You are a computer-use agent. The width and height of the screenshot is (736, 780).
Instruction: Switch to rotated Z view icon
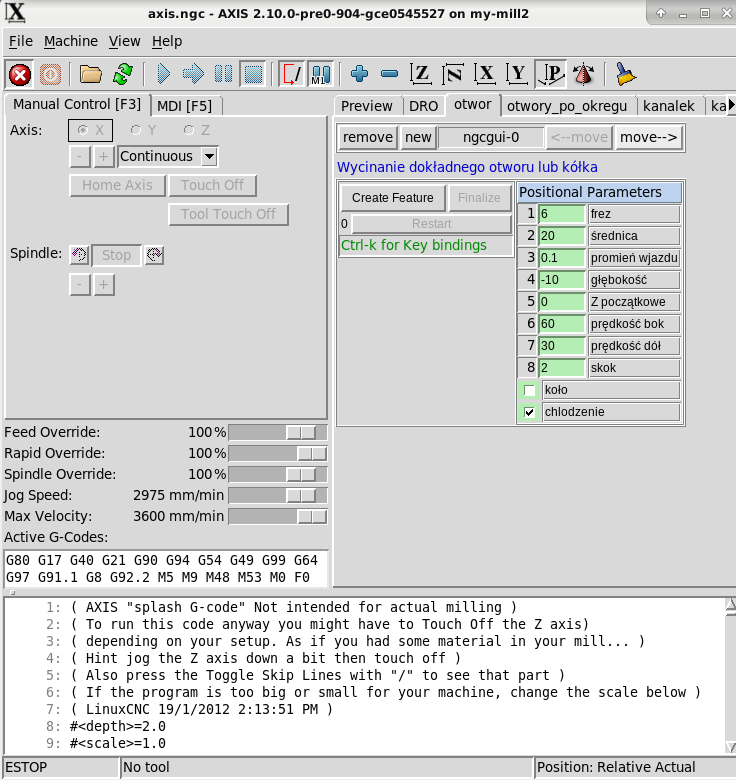453,75
